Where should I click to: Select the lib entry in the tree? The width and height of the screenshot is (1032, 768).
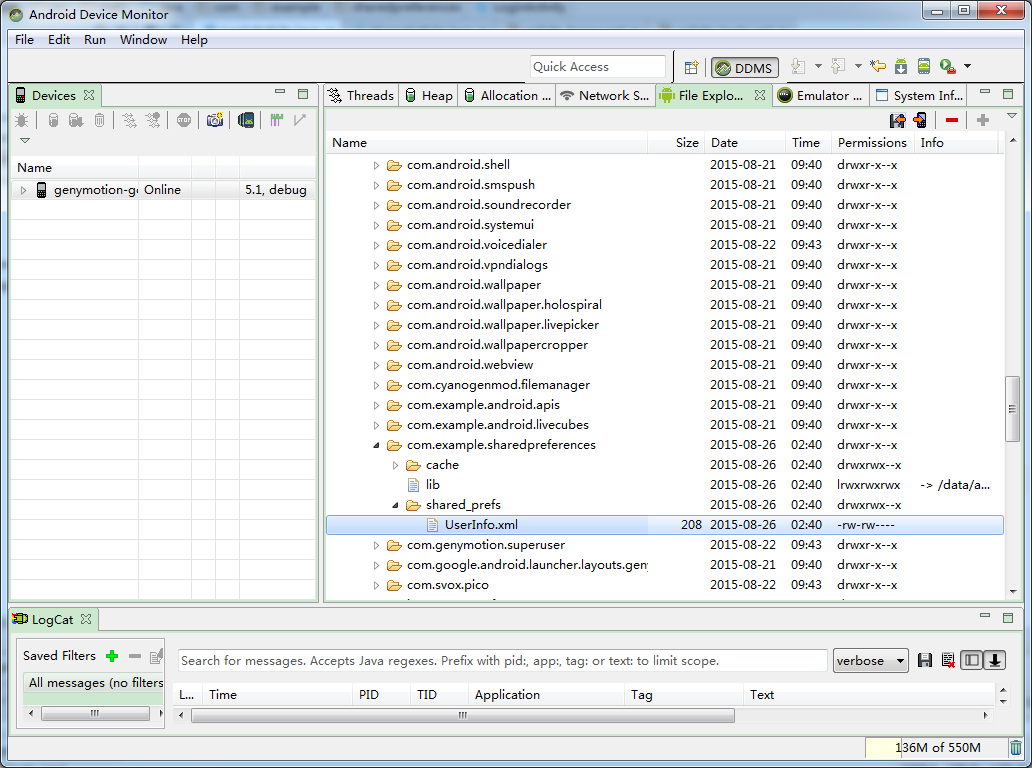pos(432,485)
